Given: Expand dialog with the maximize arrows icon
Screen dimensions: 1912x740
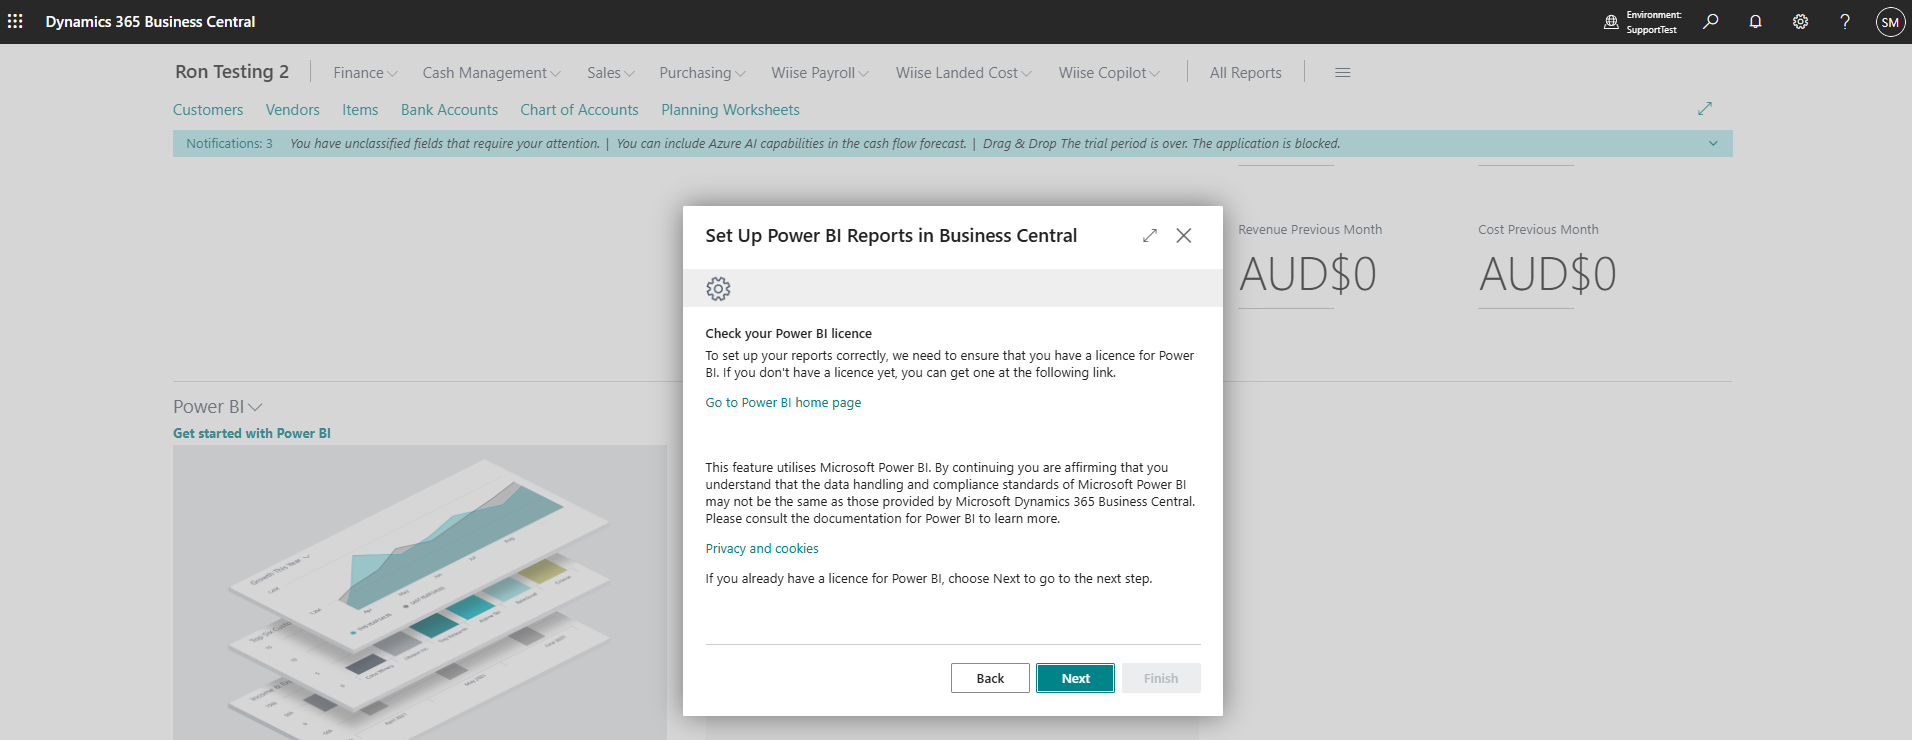Looking at the screenshot, I should (x=1150, y=235).
